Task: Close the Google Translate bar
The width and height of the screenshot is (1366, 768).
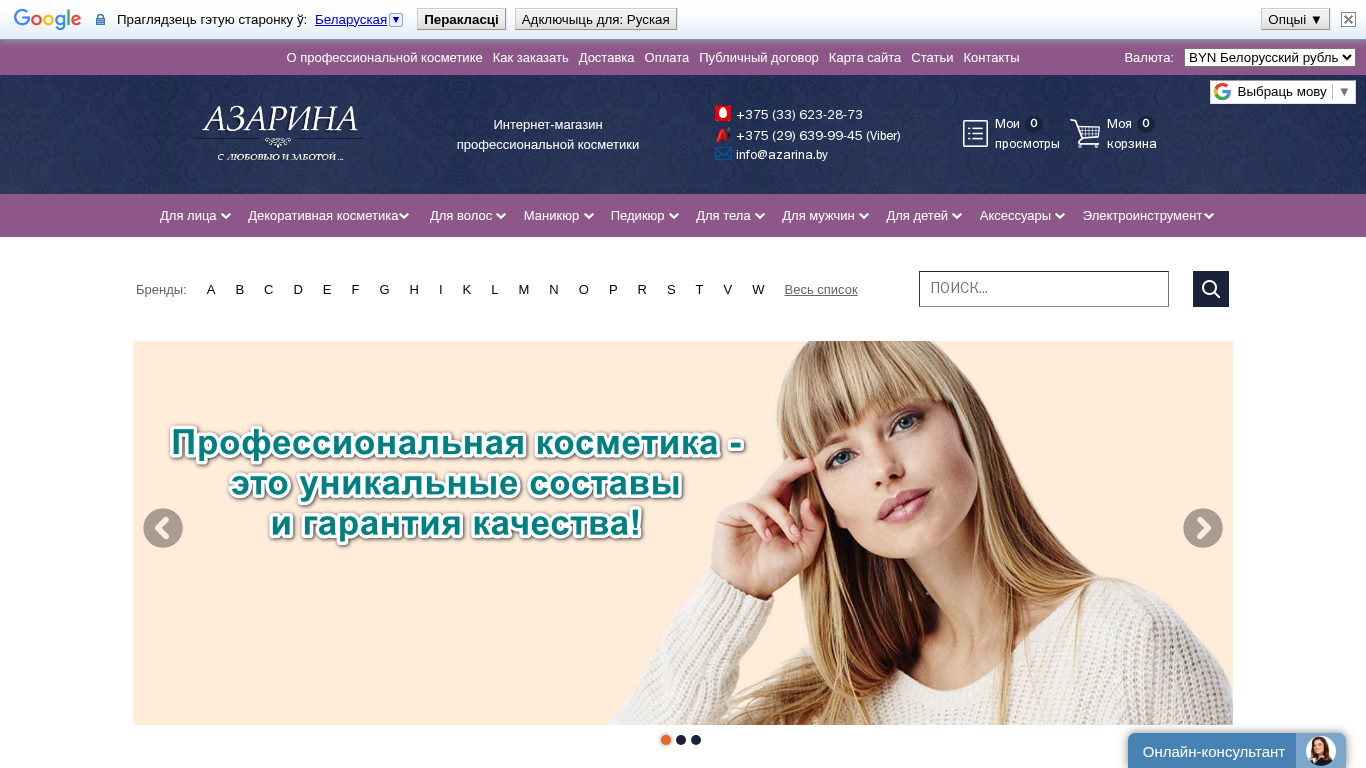Action: 1348,19
